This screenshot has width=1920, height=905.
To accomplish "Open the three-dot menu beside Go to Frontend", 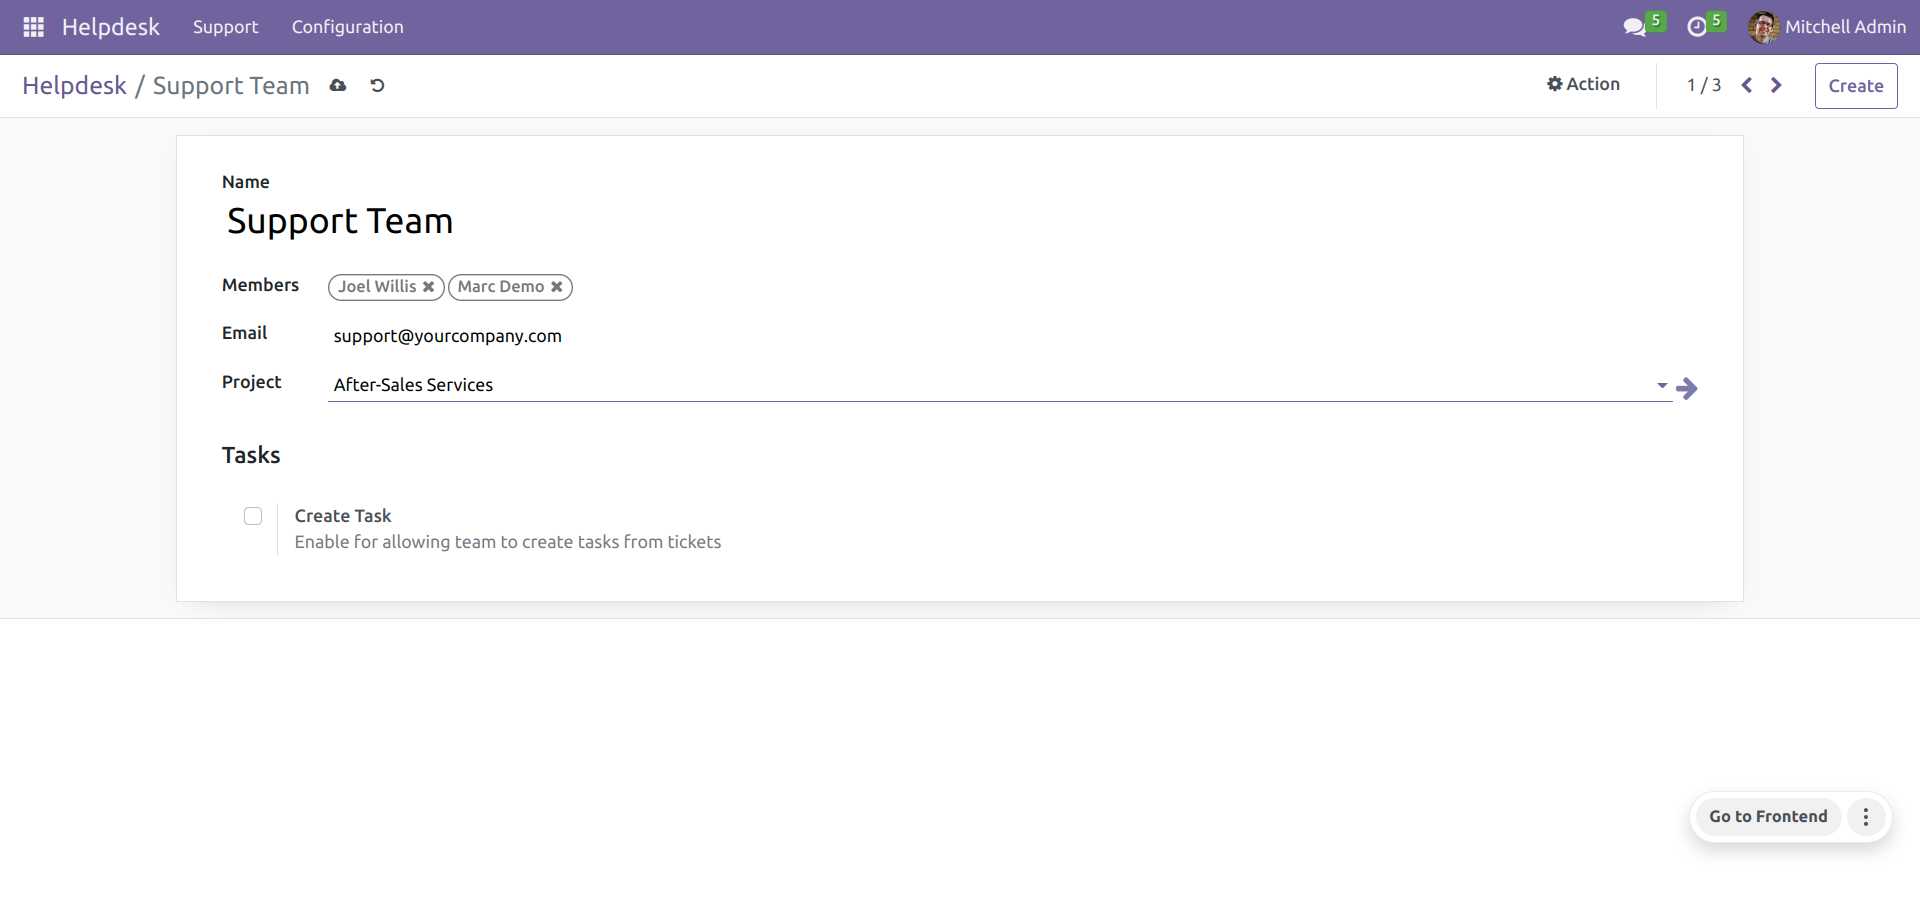I will pyautogui.click(x=1866, y=817).
